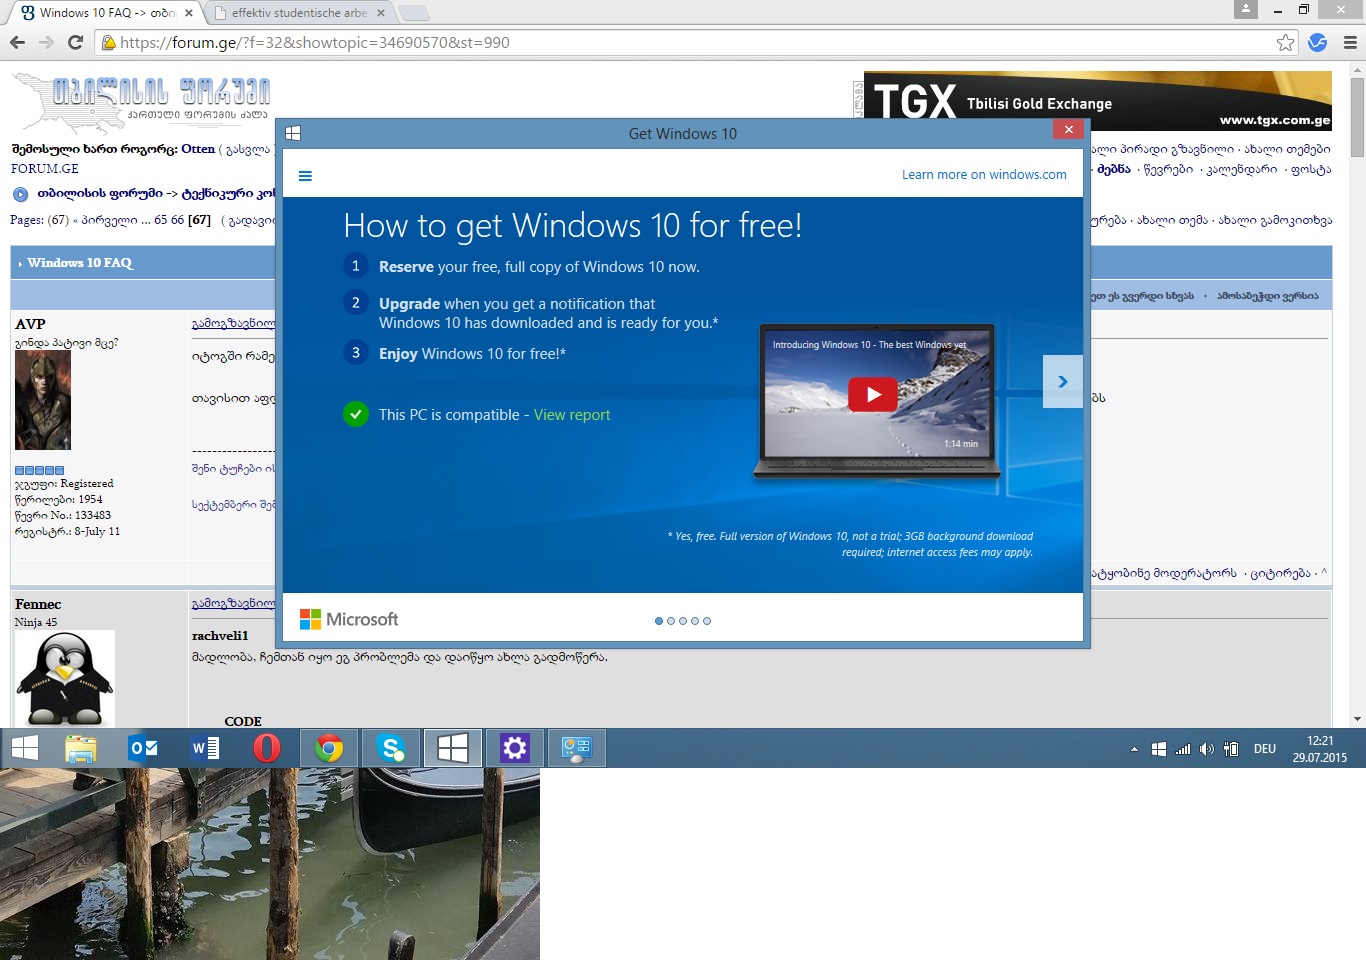Open Word from the taskbar

(x=205, y=748)
